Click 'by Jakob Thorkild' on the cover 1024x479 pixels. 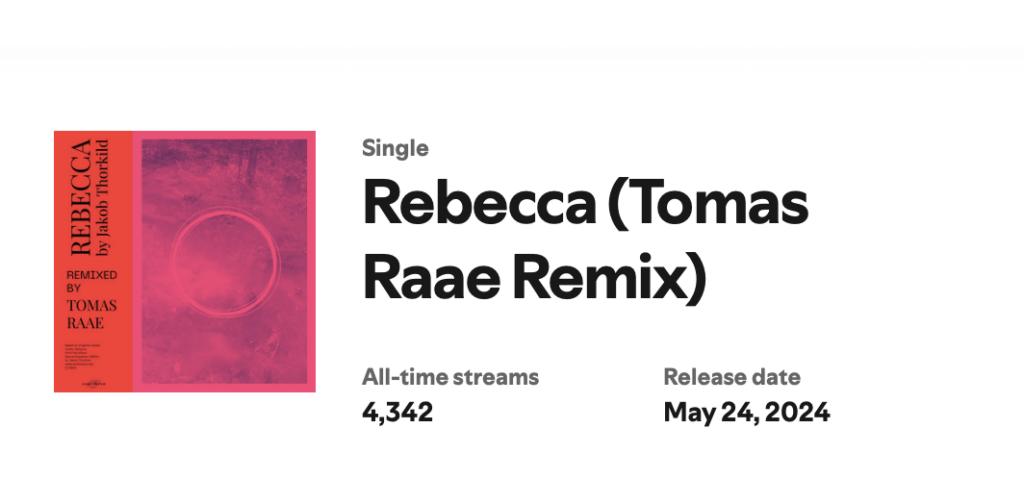(x=101, y=197)
